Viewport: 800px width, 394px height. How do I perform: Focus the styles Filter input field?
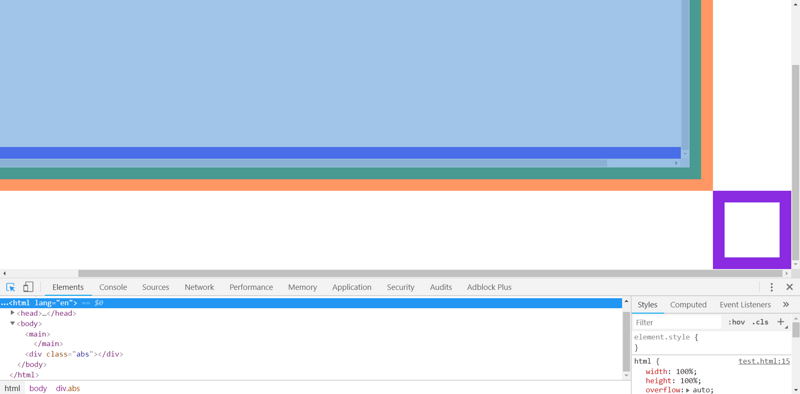677,322
